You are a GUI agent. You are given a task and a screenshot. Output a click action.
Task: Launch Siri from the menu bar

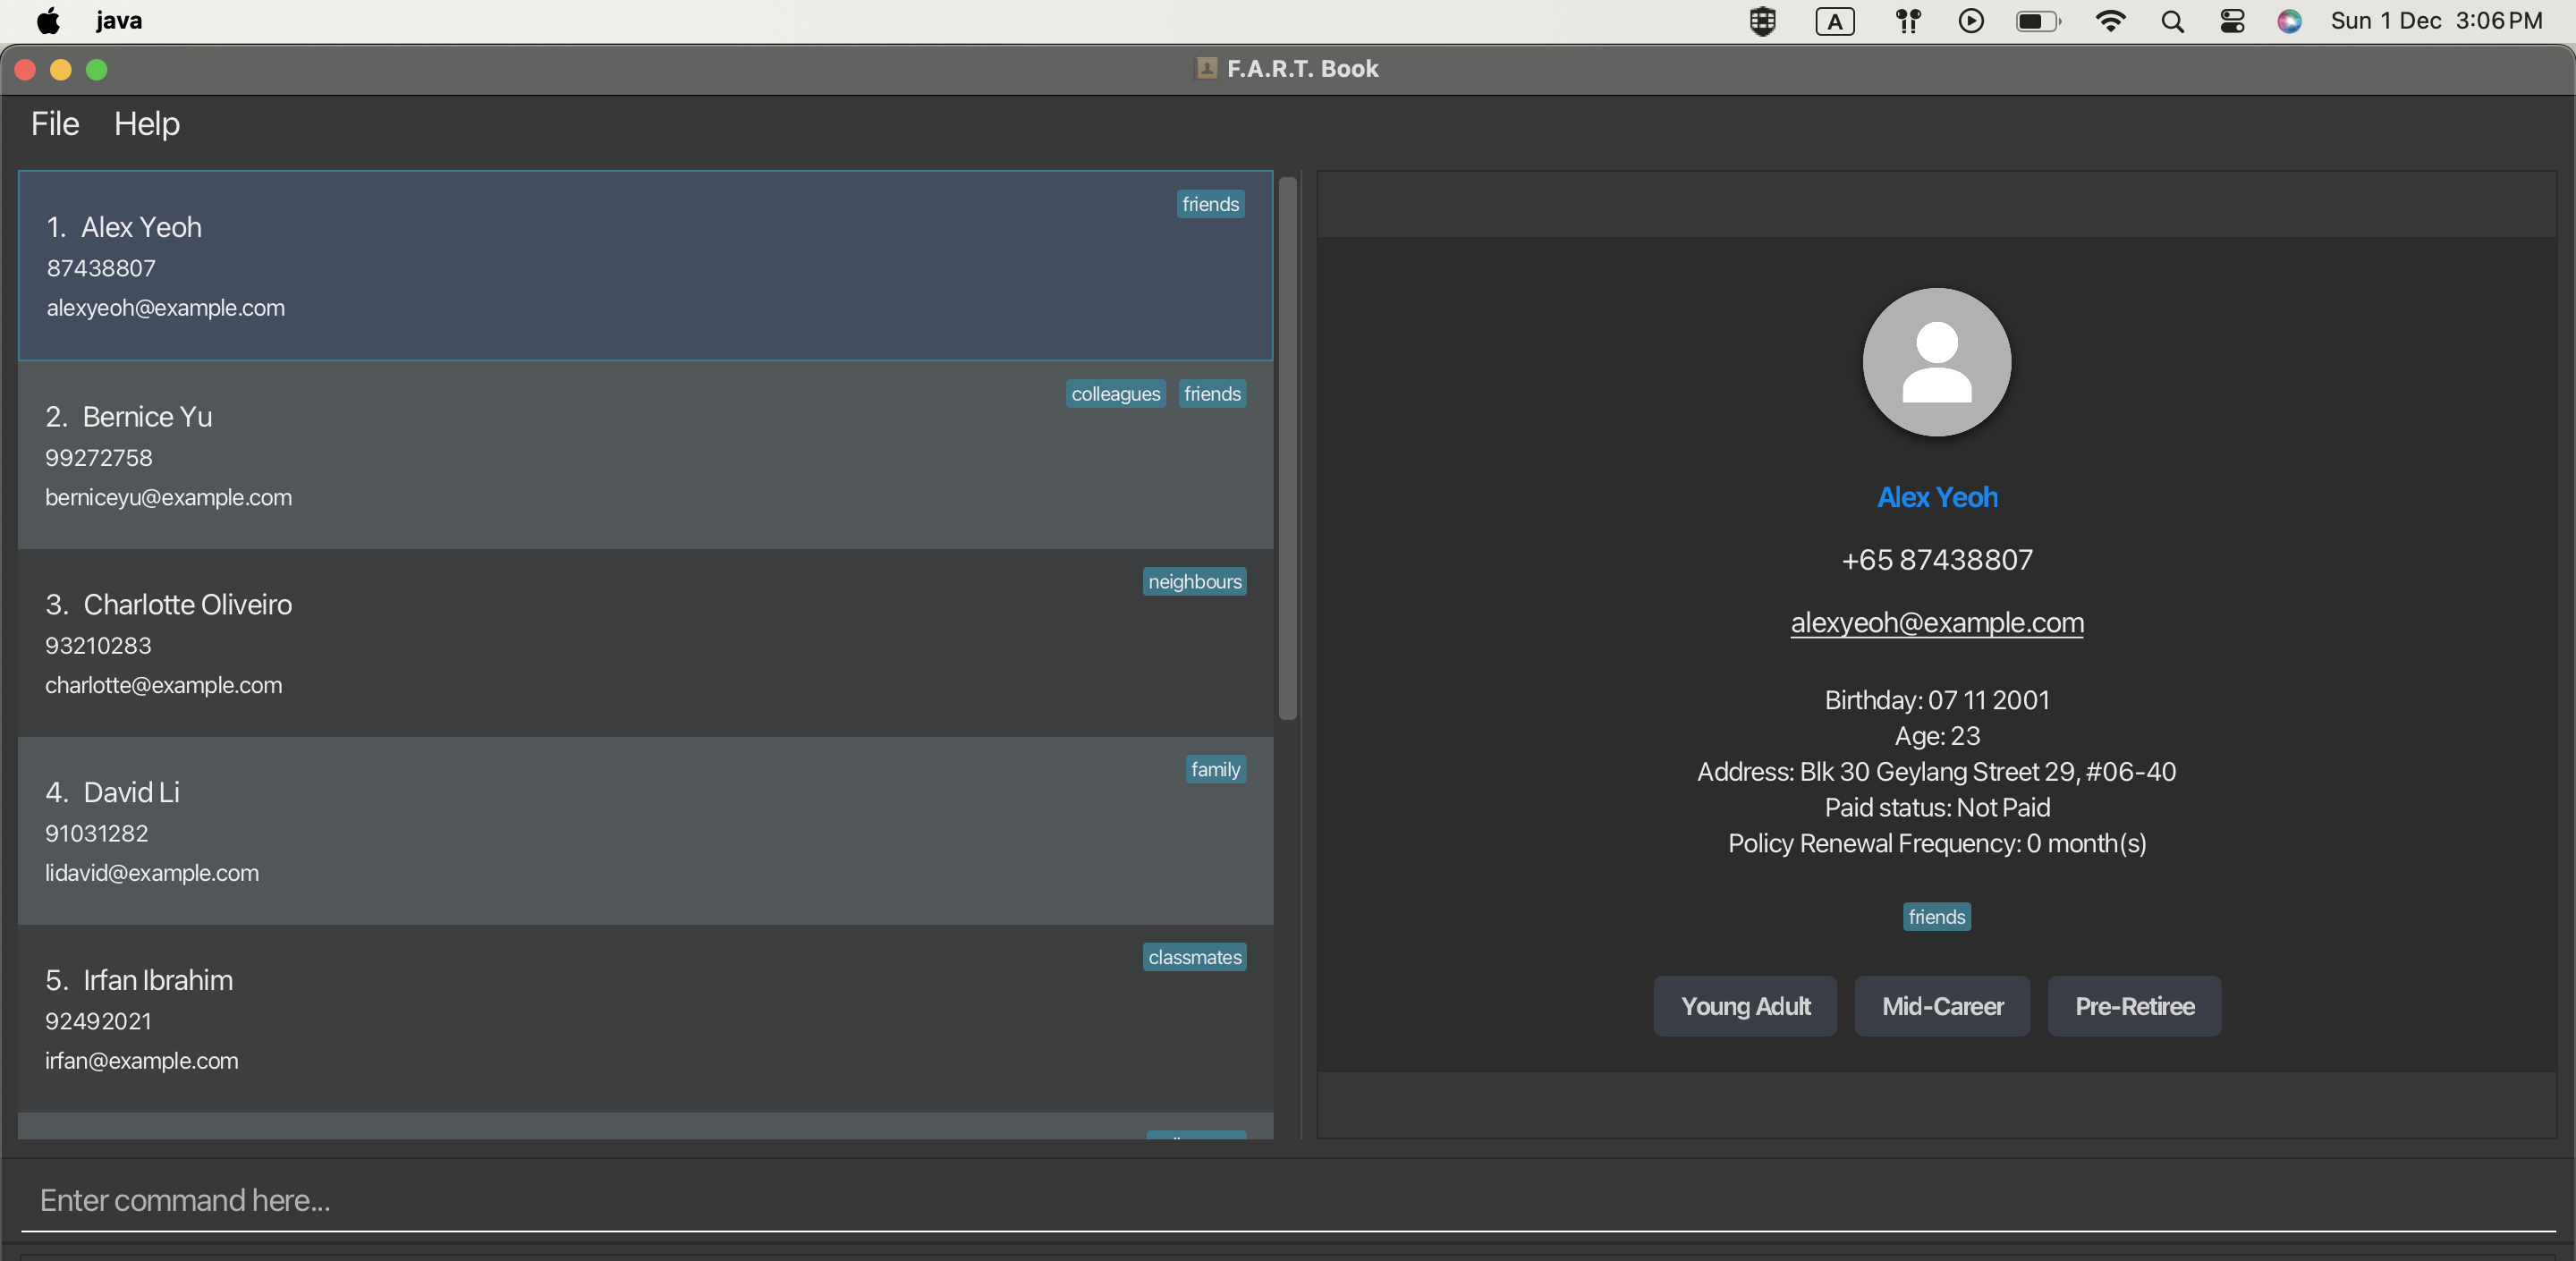pyautogui.click(x=2289, y=21)
